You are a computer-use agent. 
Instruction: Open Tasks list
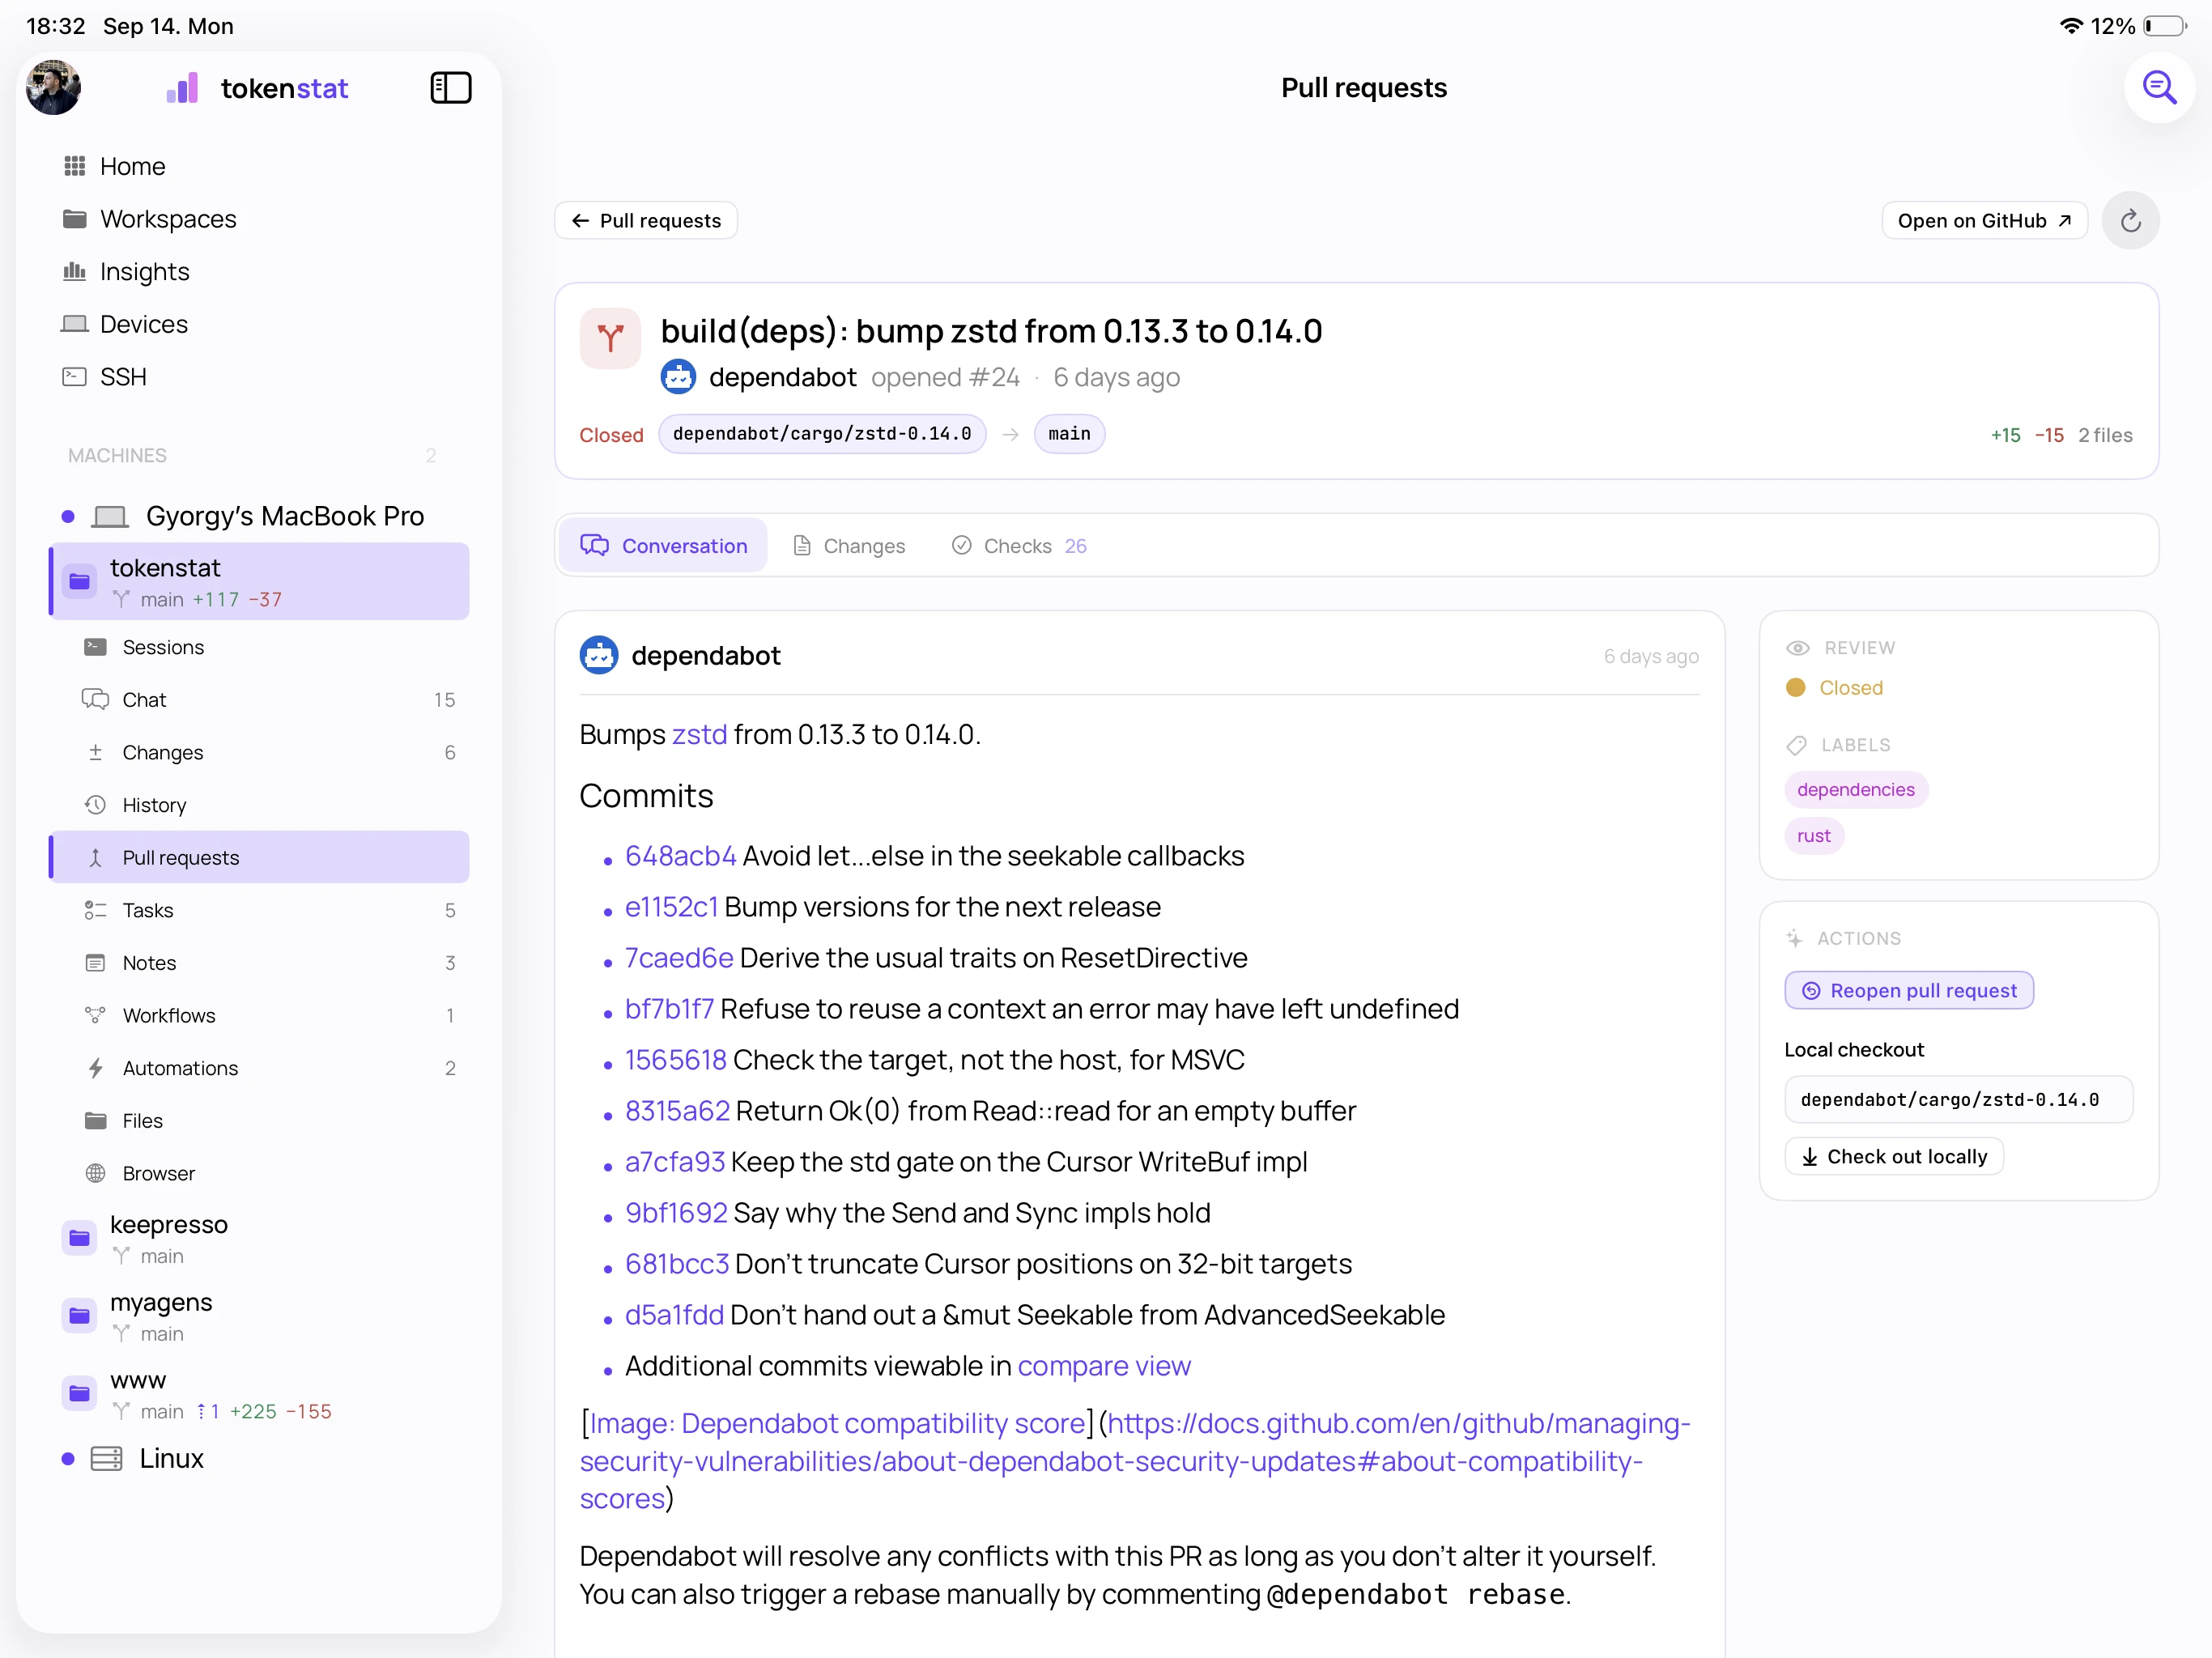coord(259,910)
